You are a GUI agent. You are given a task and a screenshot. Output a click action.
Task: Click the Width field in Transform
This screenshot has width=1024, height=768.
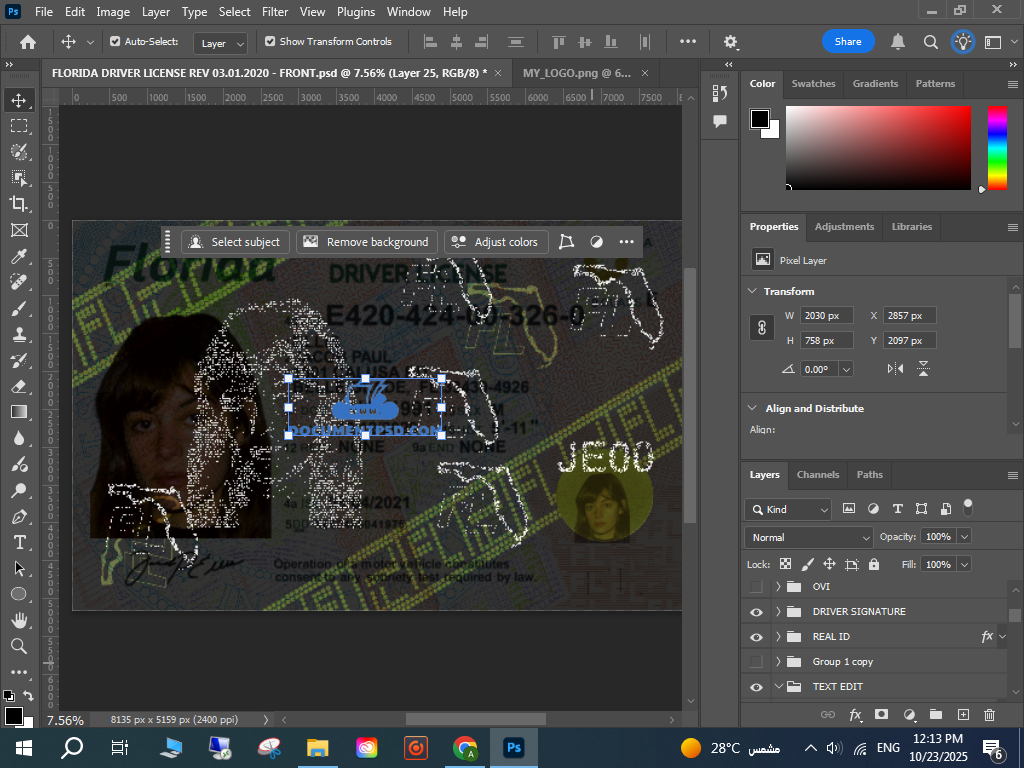click(825, 316)
